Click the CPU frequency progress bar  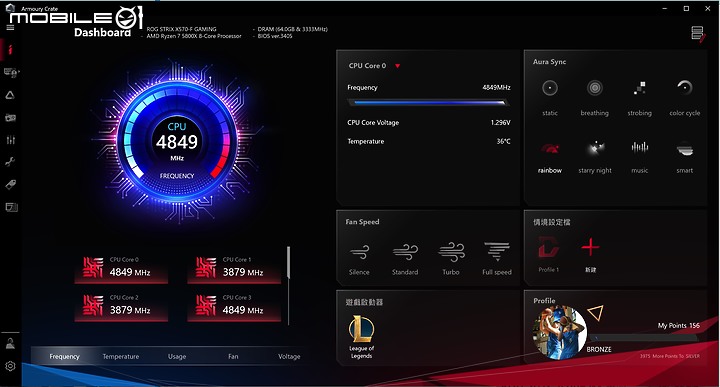[428, 103]
